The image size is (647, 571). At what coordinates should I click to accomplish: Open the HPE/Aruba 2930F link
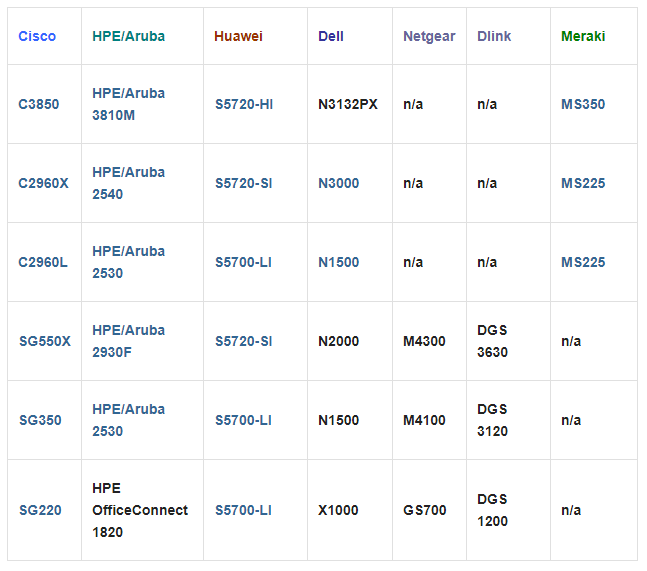(x=129, y=341)
